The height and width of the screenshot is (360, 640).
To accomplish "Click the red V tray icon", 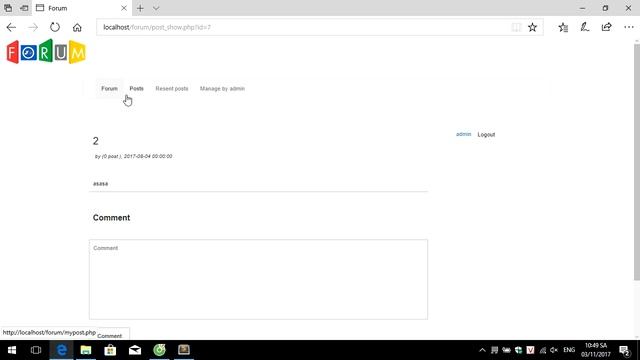I will pyautogui.click(x=530, y=350).
